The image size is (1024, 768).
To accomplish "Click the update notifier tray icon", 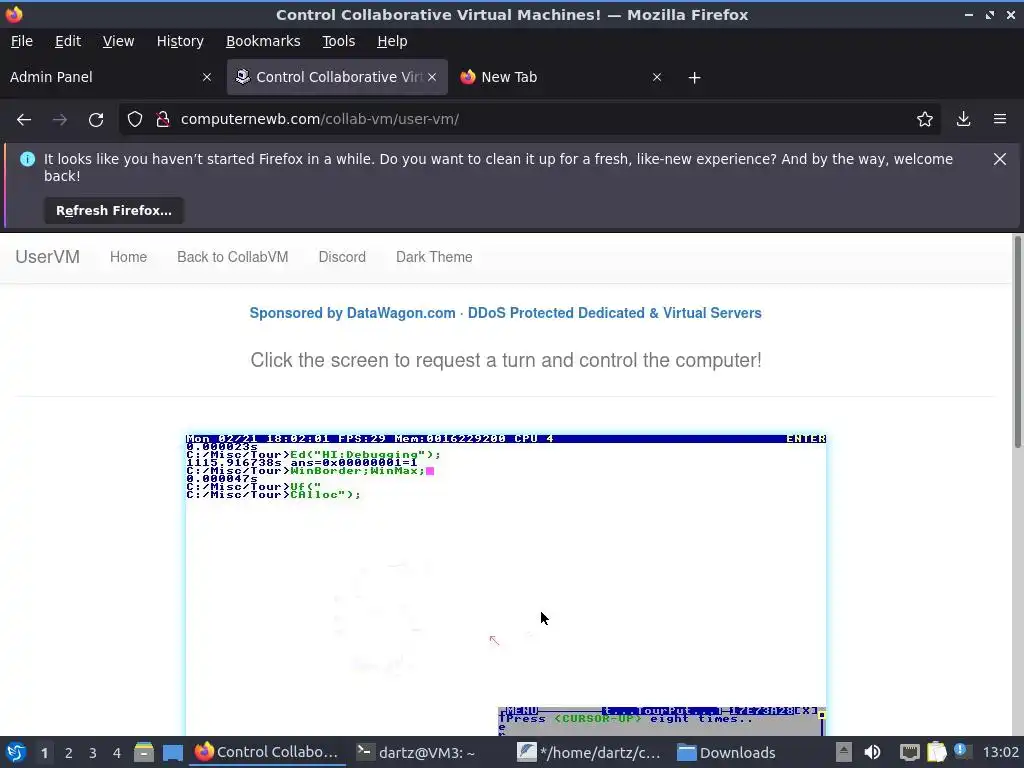I will [x=961, y=751].
